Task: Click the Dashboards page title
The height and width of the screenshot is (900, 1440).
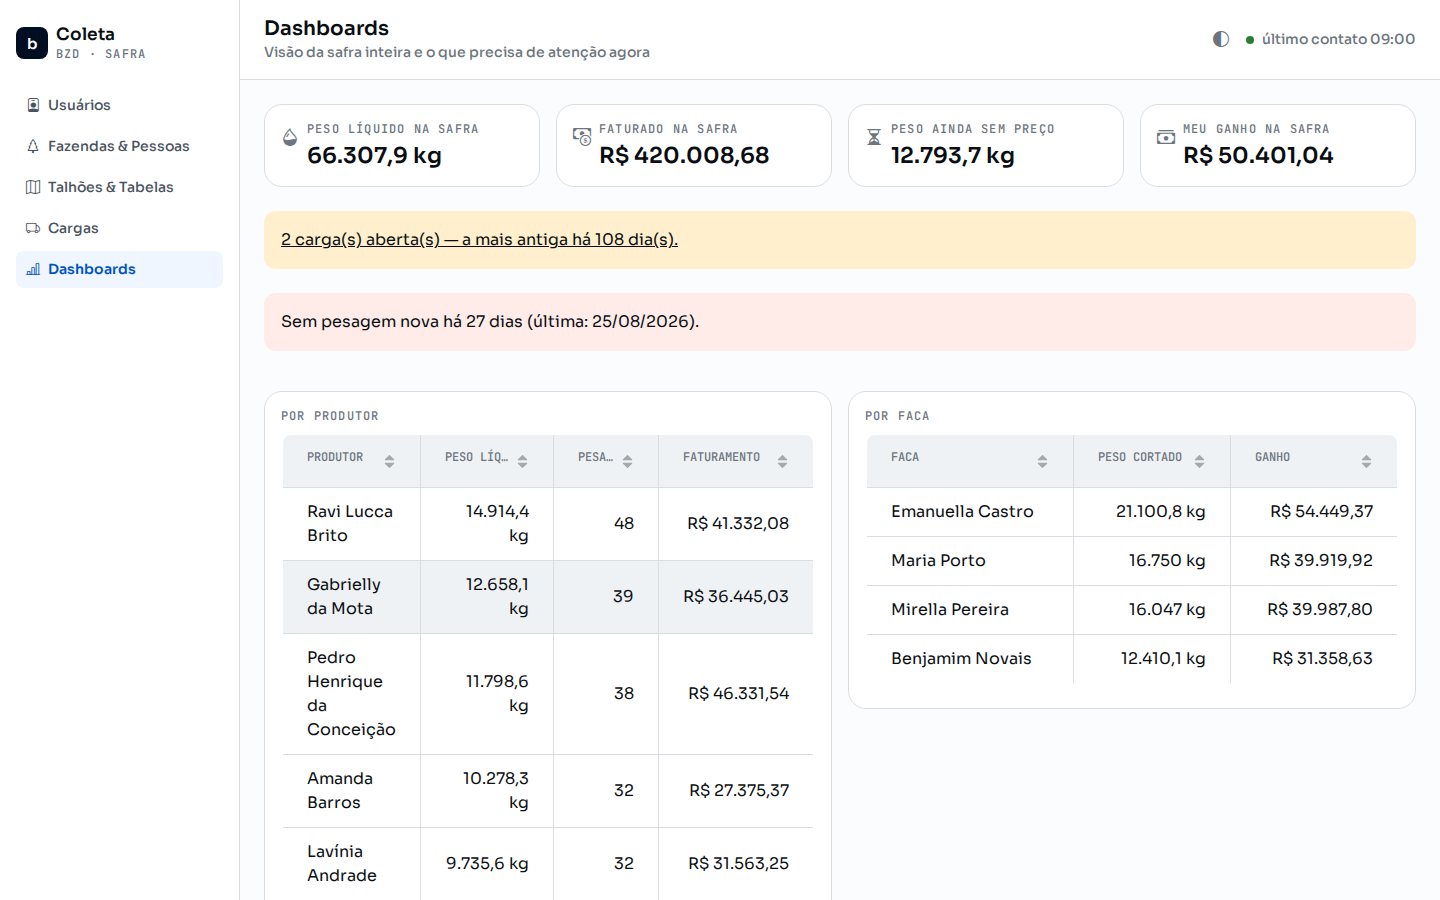Action: click(327, 28)
